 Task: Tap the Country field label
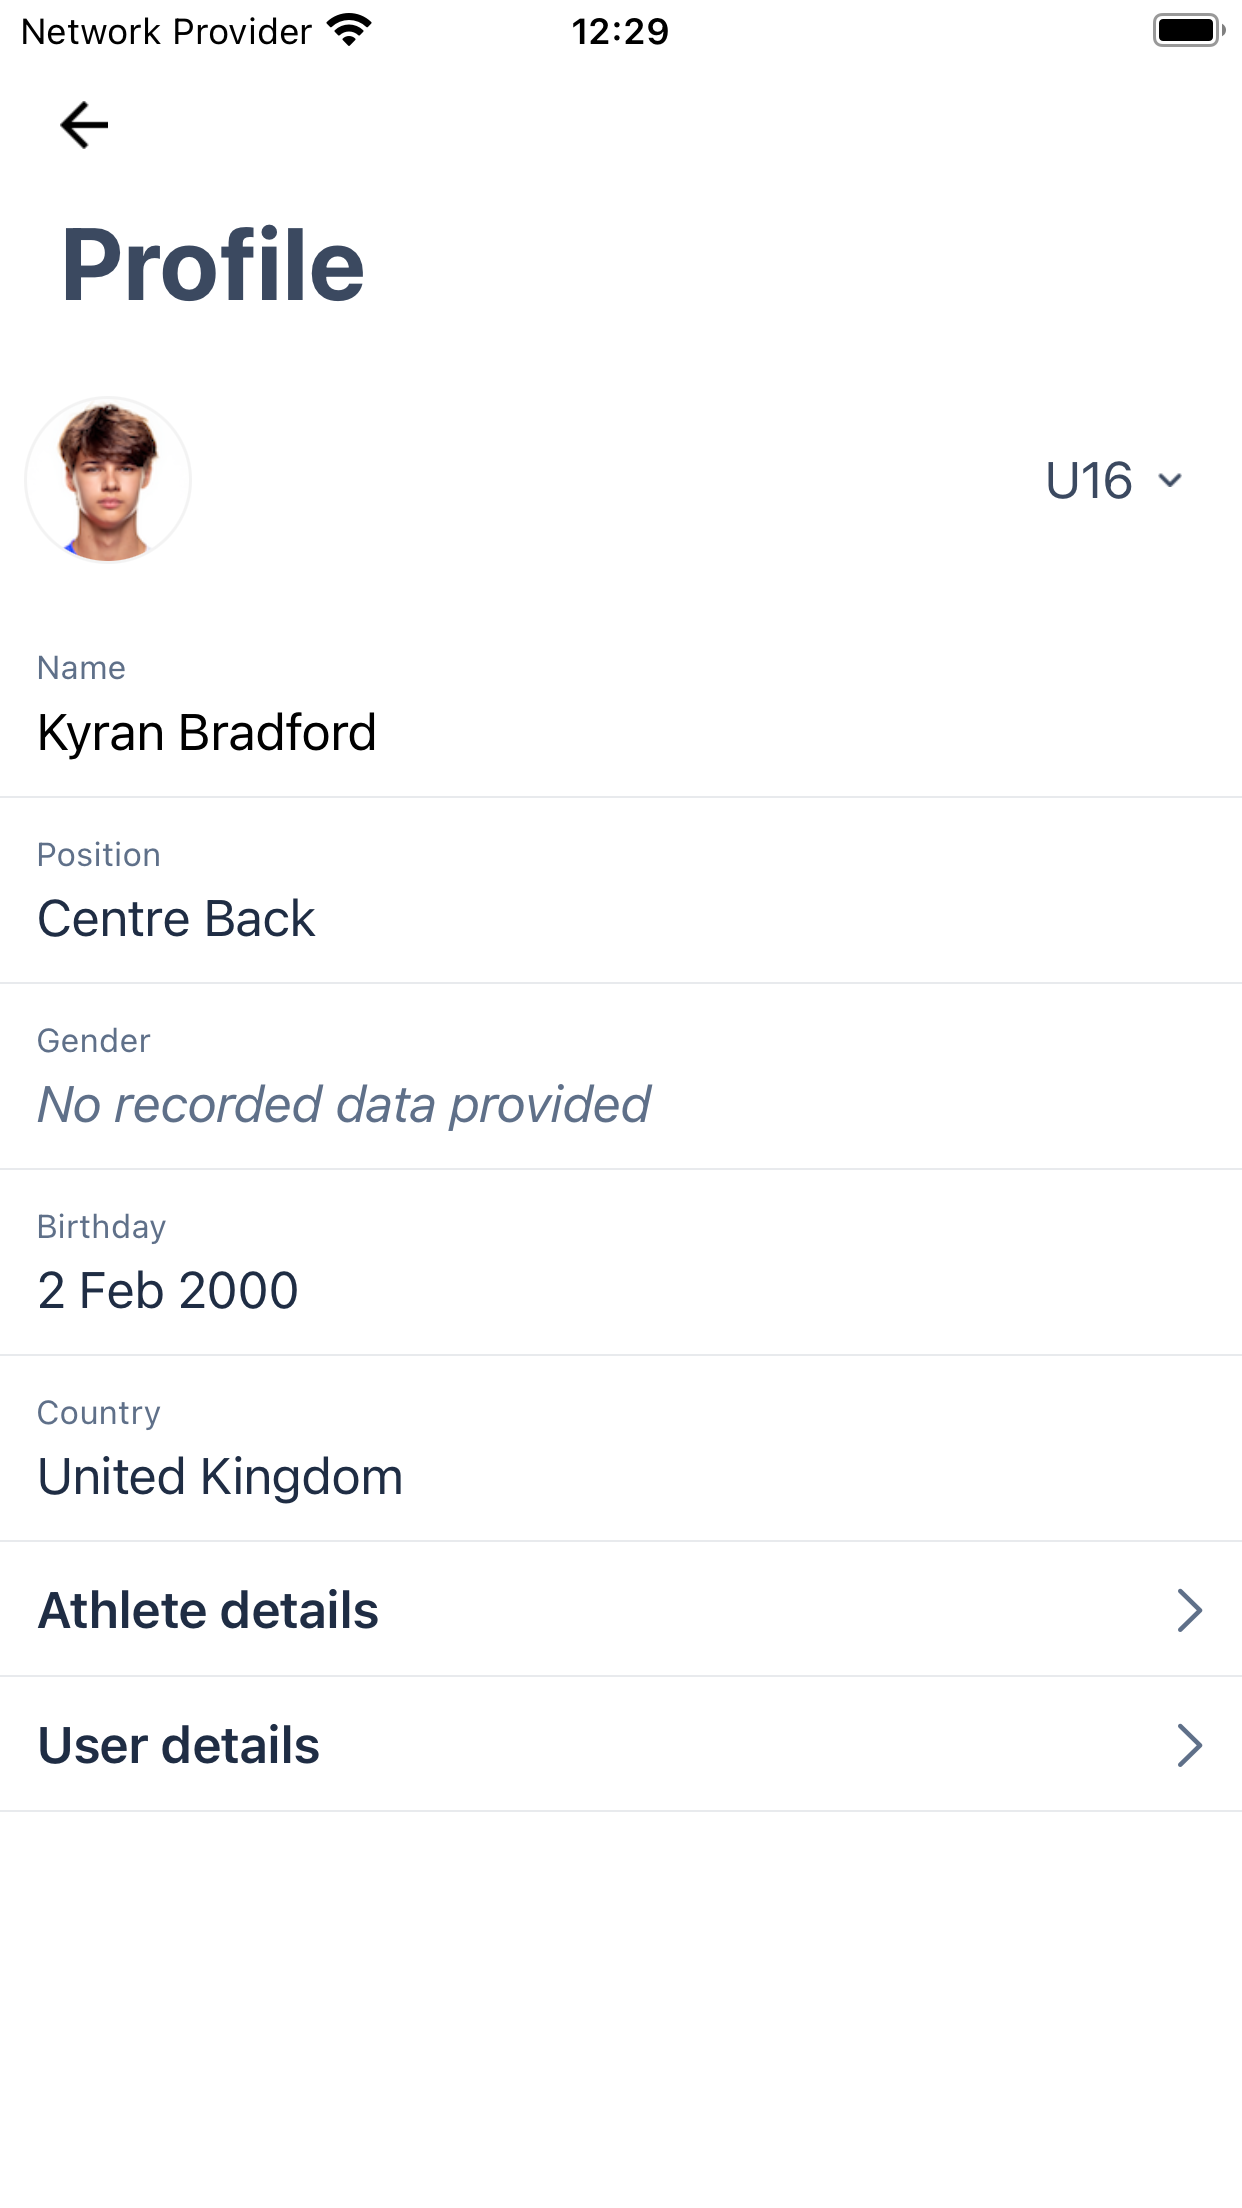[99, 1412]
